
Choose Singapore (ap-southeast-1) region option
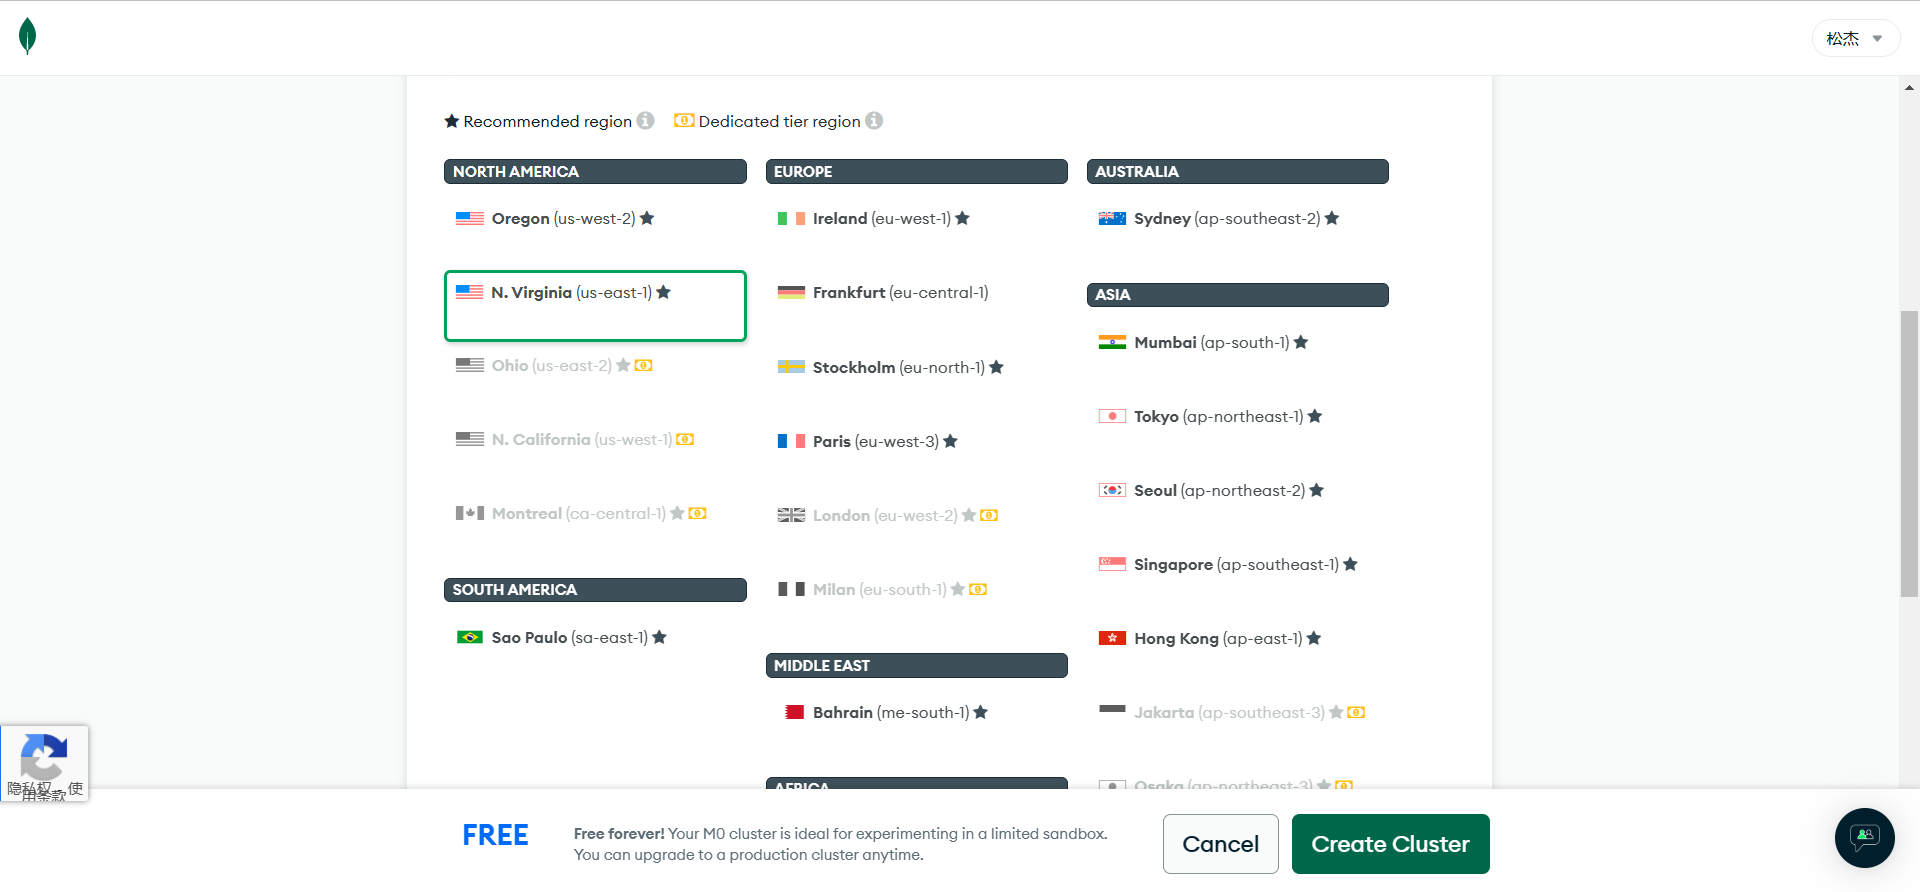pos(1237,565)
